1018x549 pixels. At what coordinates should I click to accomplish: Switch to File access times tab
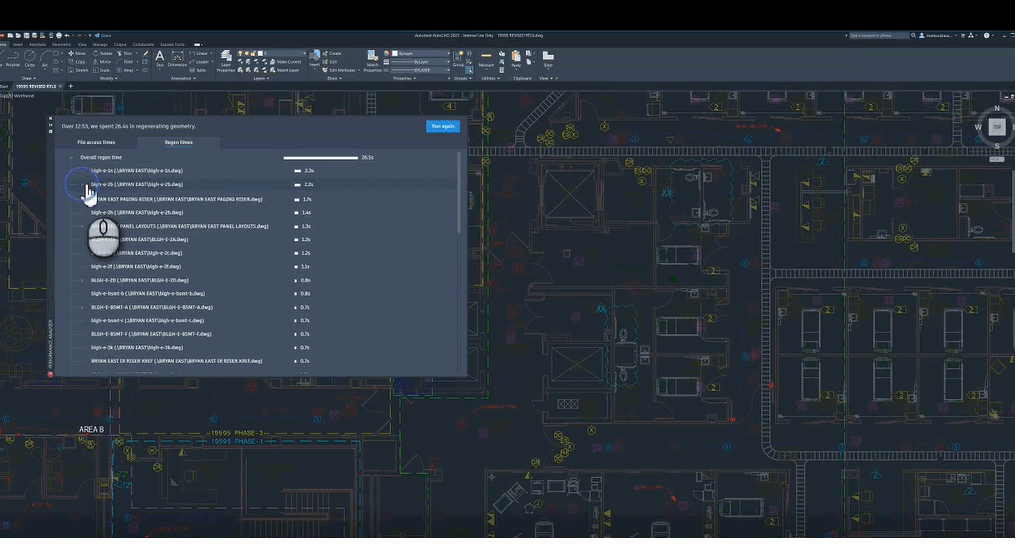pyautogui.click(x=96, y=142)
